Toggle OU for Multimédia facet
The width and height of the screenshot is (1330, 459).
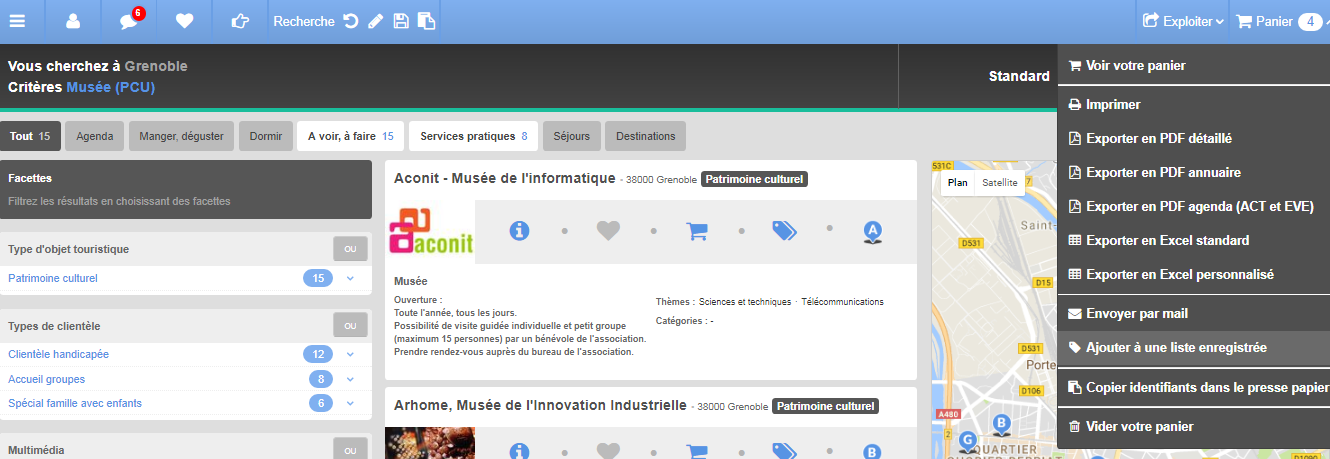pyautogui.click(x=350, y=450)
